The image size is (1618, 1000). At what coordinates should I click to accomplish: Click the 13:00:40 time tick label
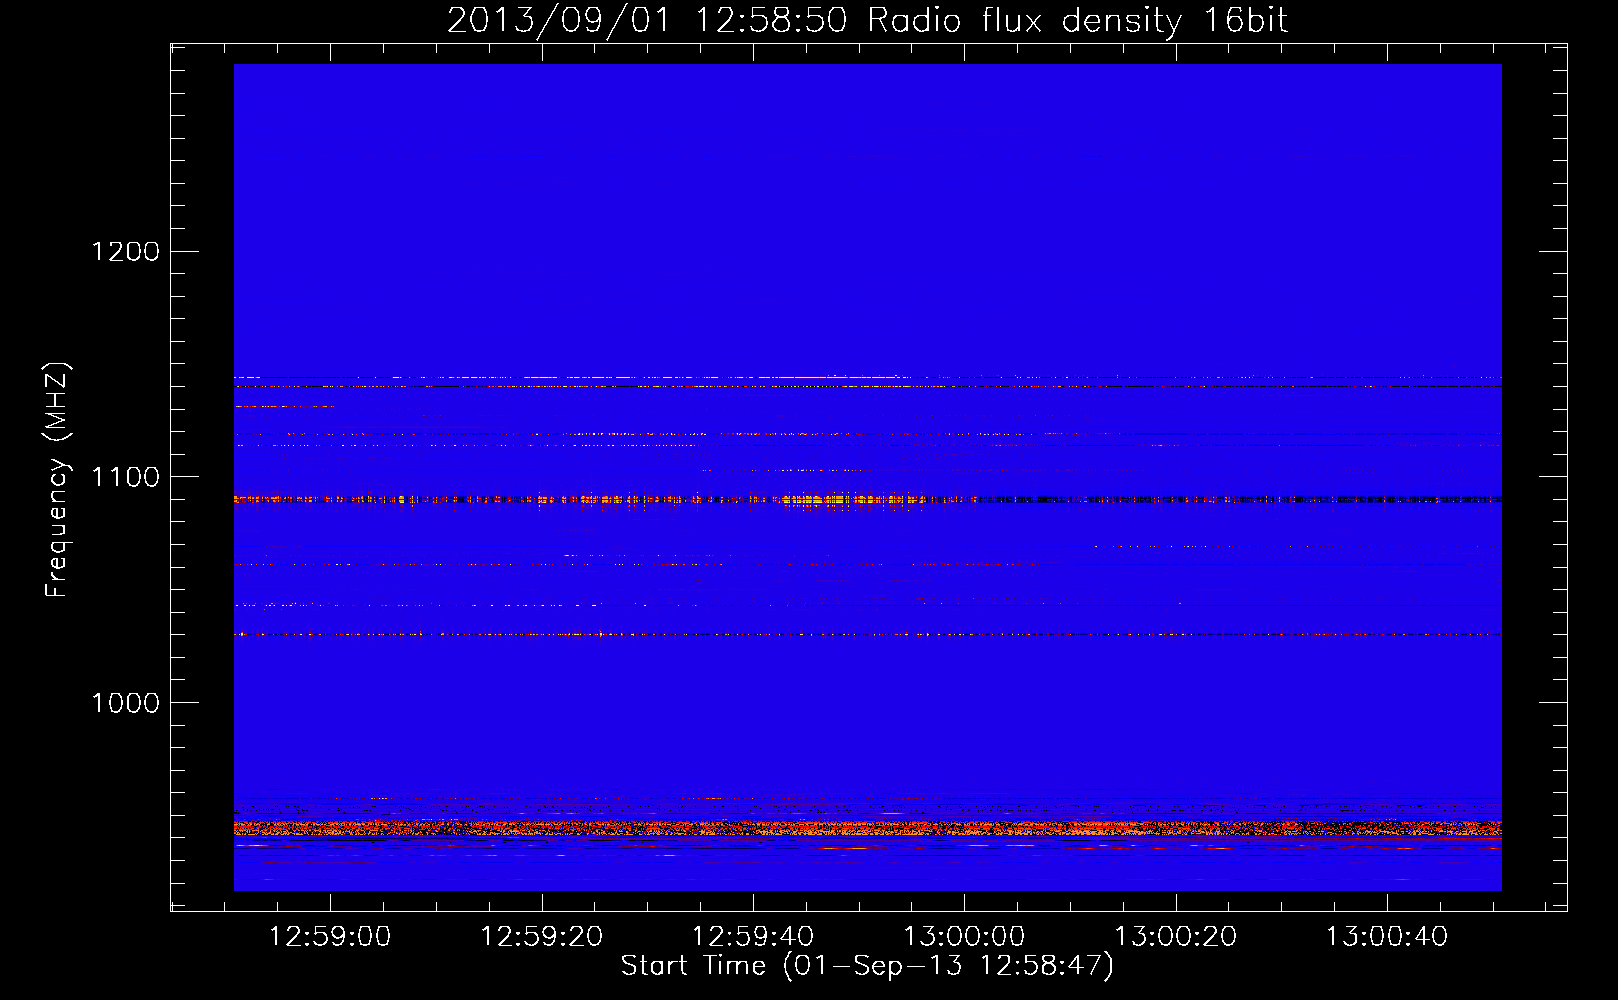coord(1387,937)
